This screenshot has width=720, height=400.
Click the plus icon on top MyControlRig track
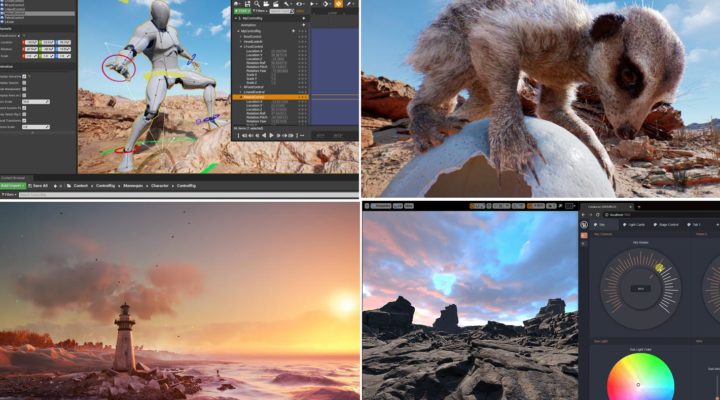pyautogui.click(x=304, y=18)
